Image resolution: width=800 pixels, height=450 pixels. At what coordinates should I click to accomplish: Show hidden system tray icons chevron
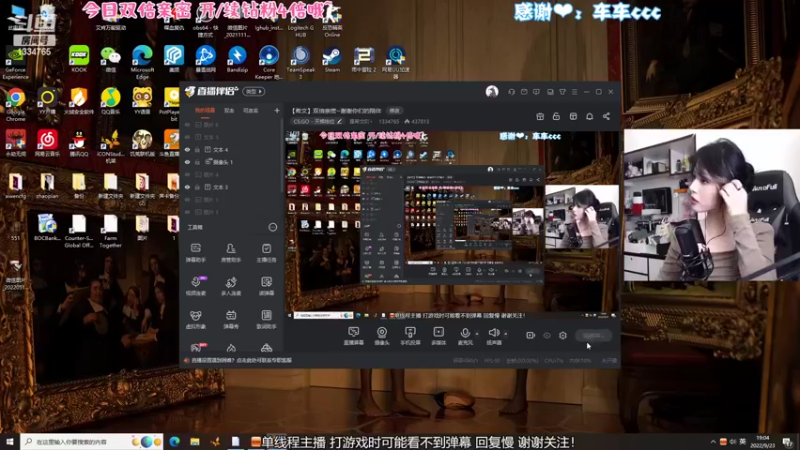[713, 441]
